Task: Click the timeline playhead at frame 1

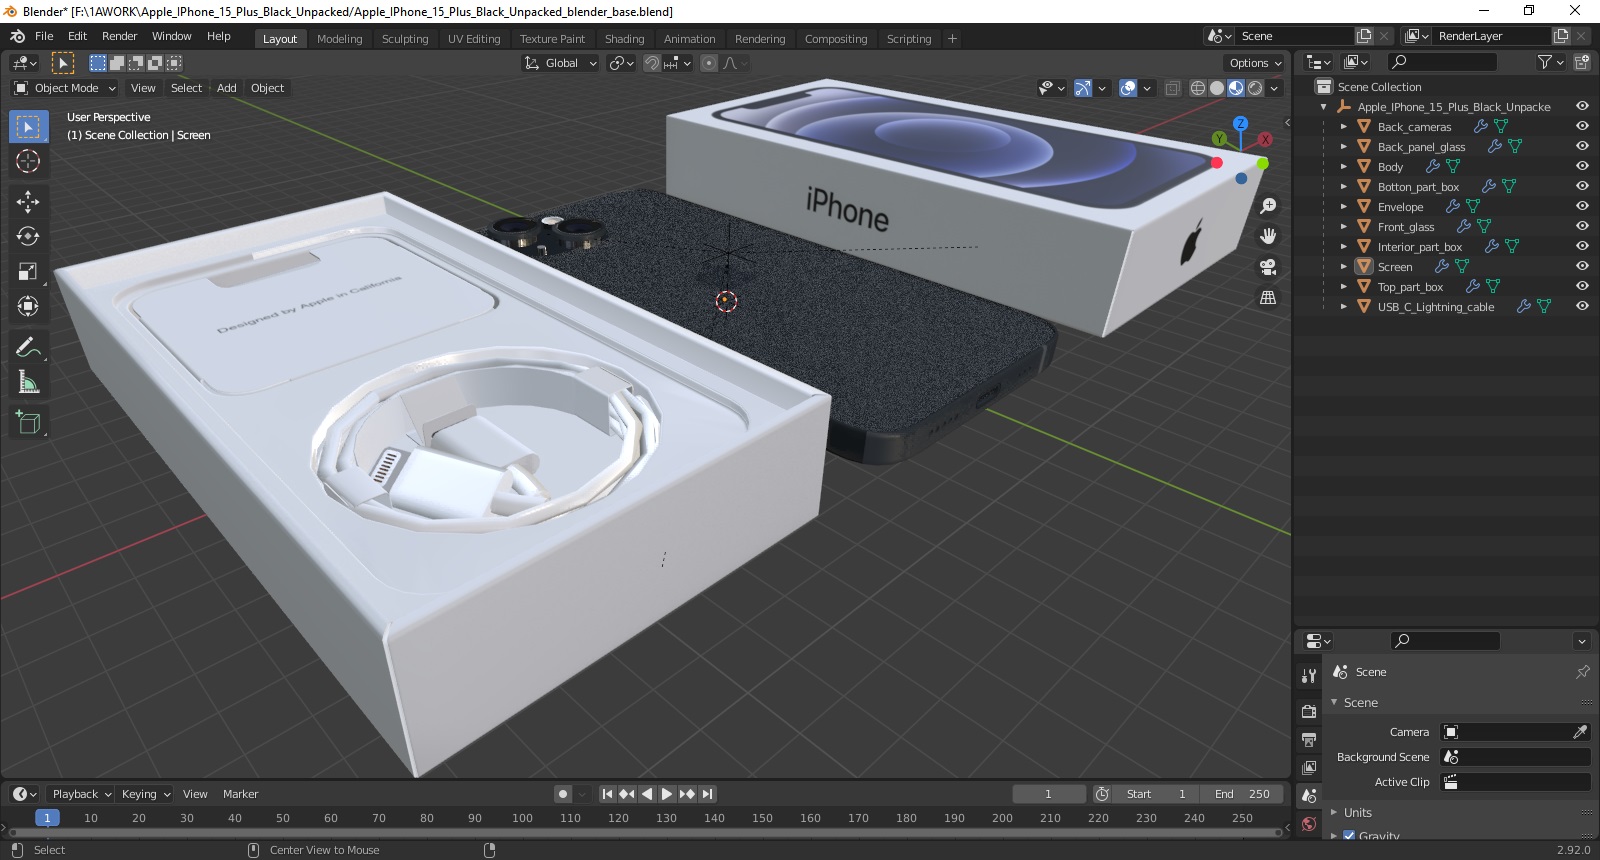Action: click(x=47, y=818)
